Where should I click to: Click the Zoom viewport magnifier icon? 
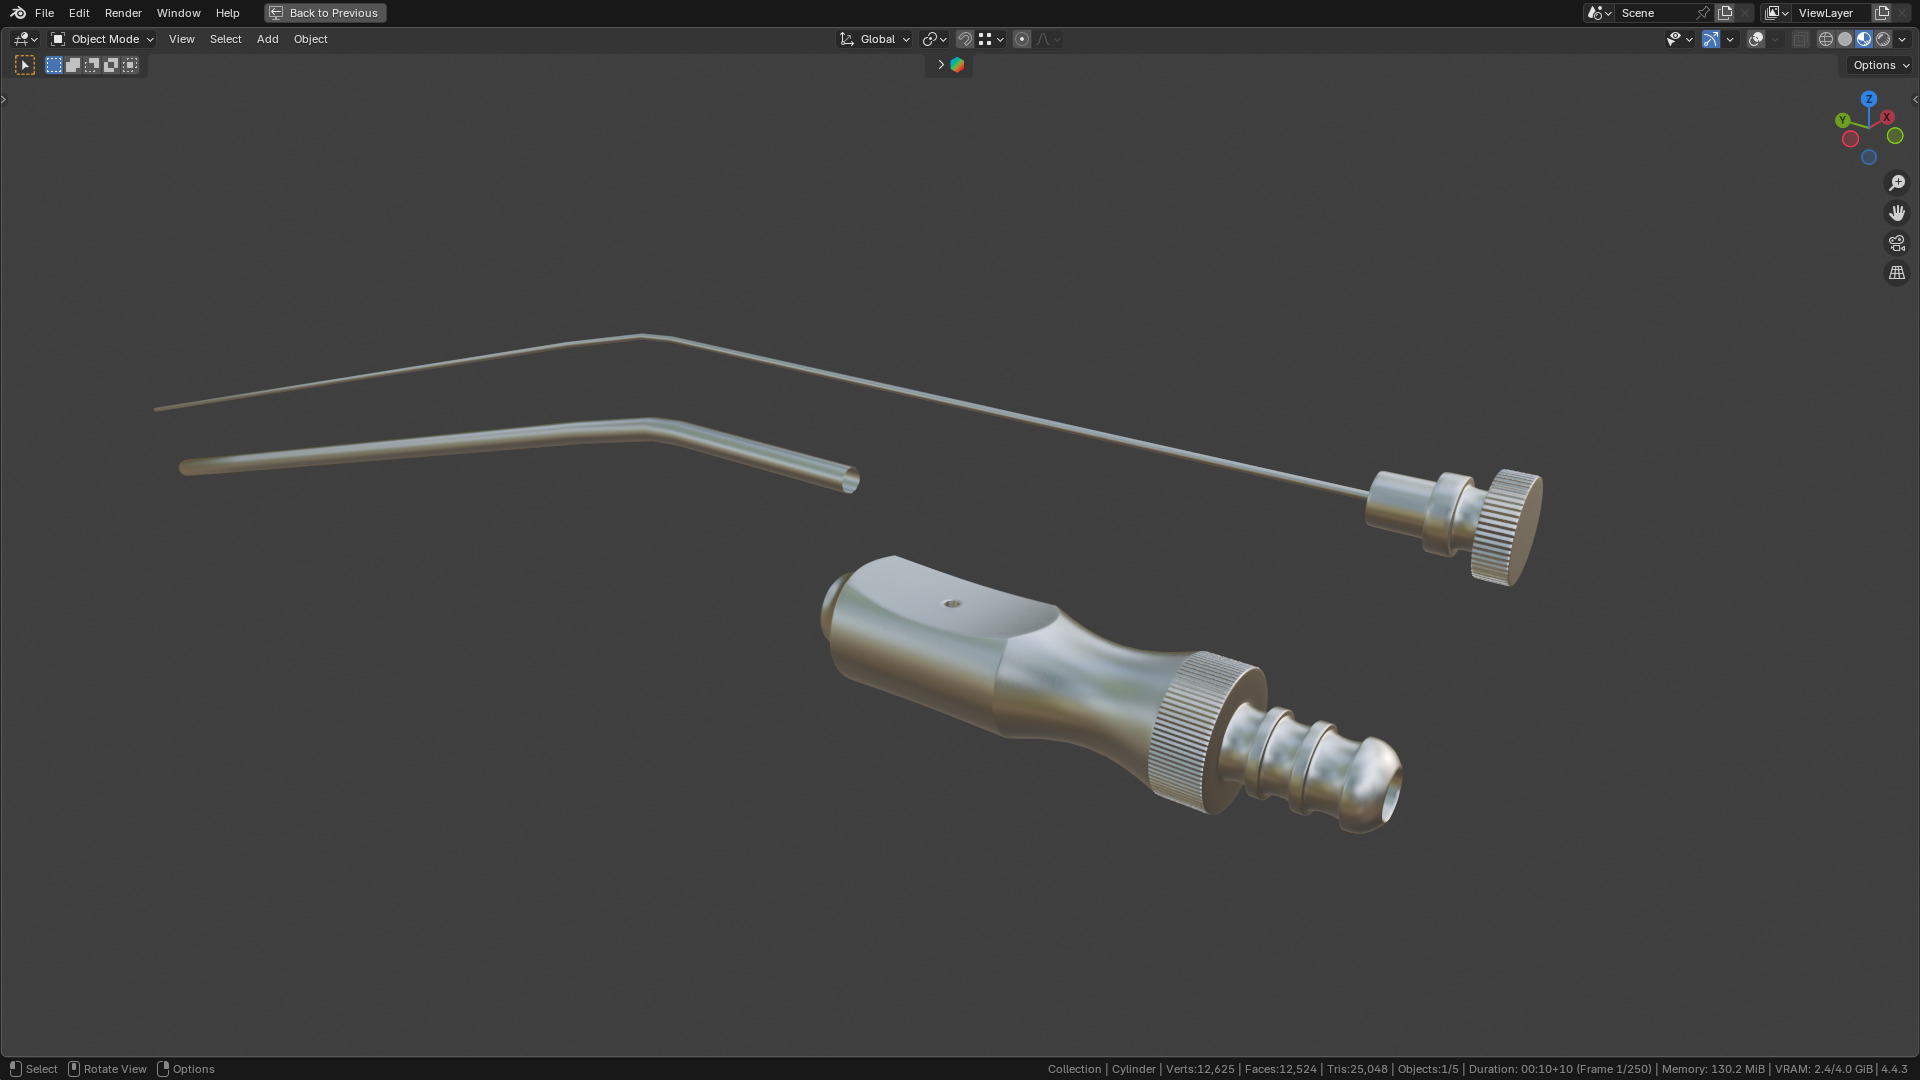pos(1897,183)
